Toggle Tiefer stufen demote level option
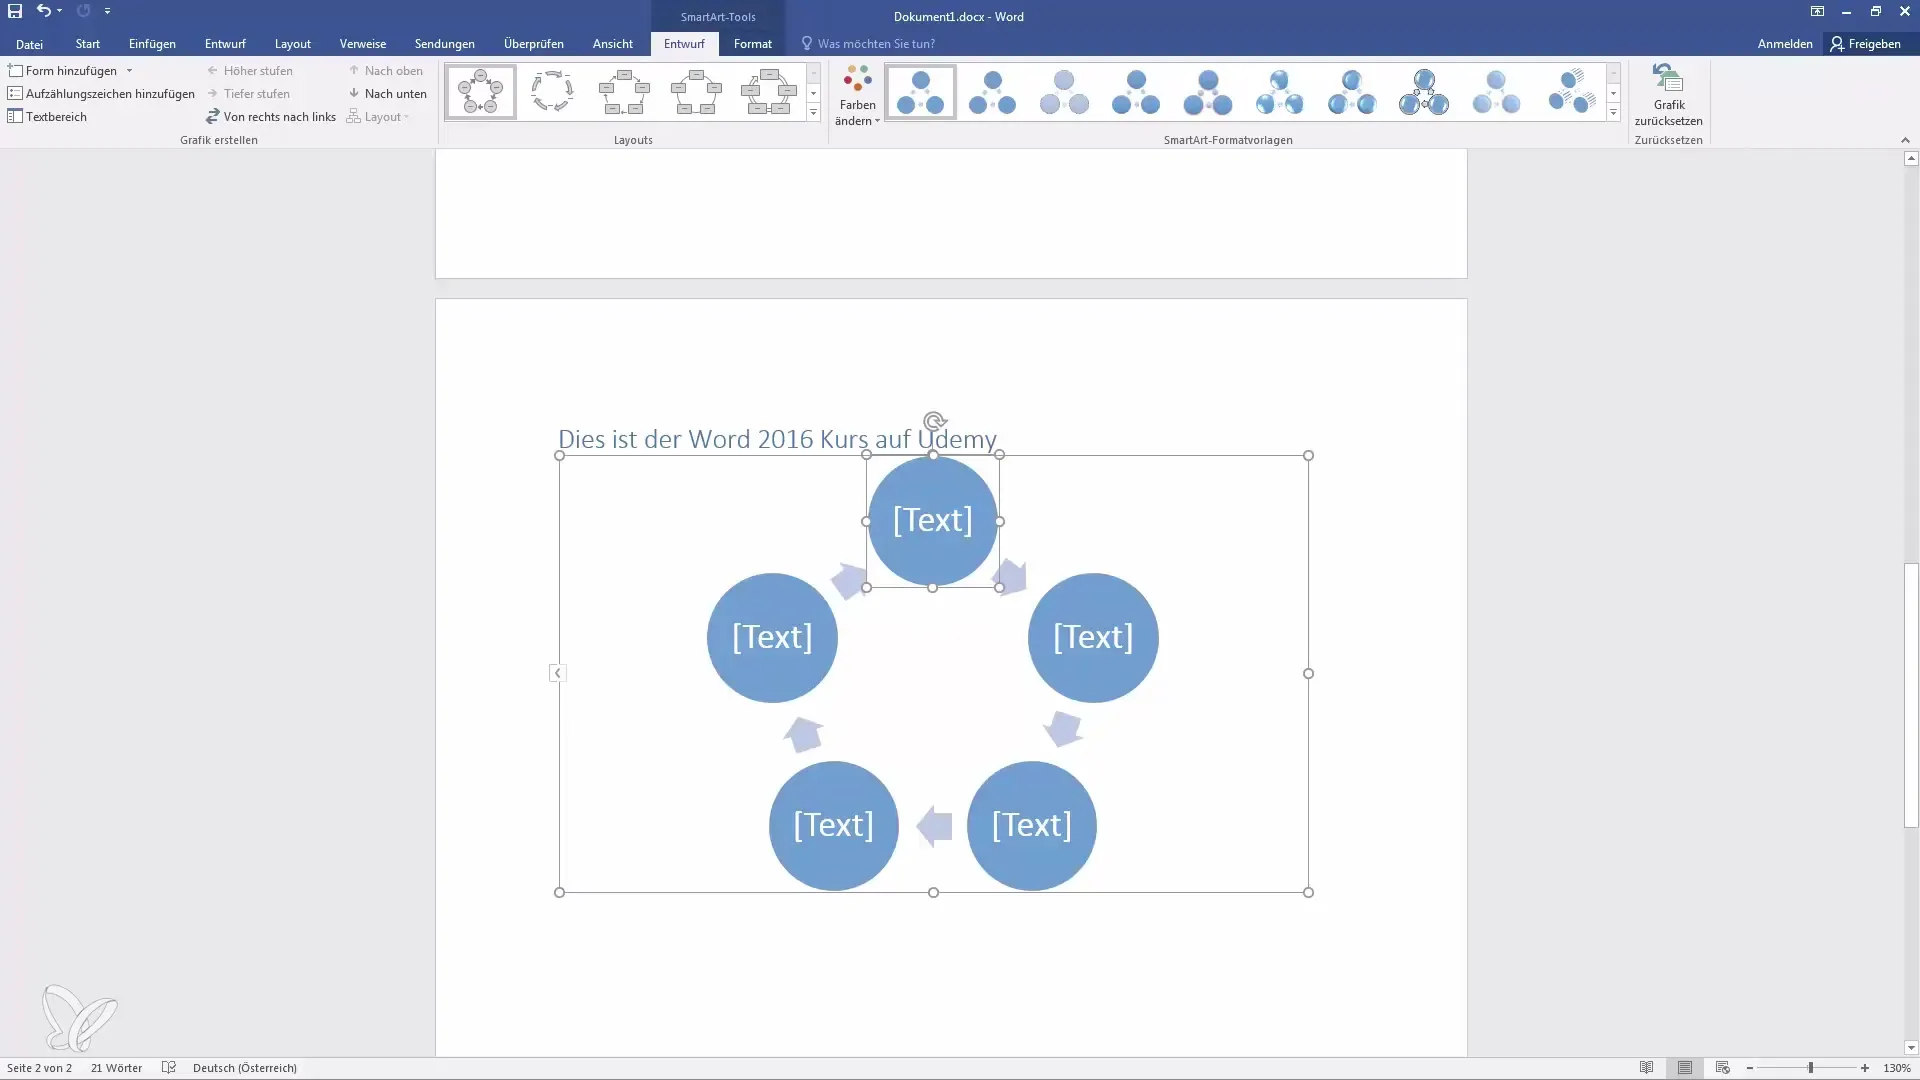1920x1080 pixels. pos(255,92)
